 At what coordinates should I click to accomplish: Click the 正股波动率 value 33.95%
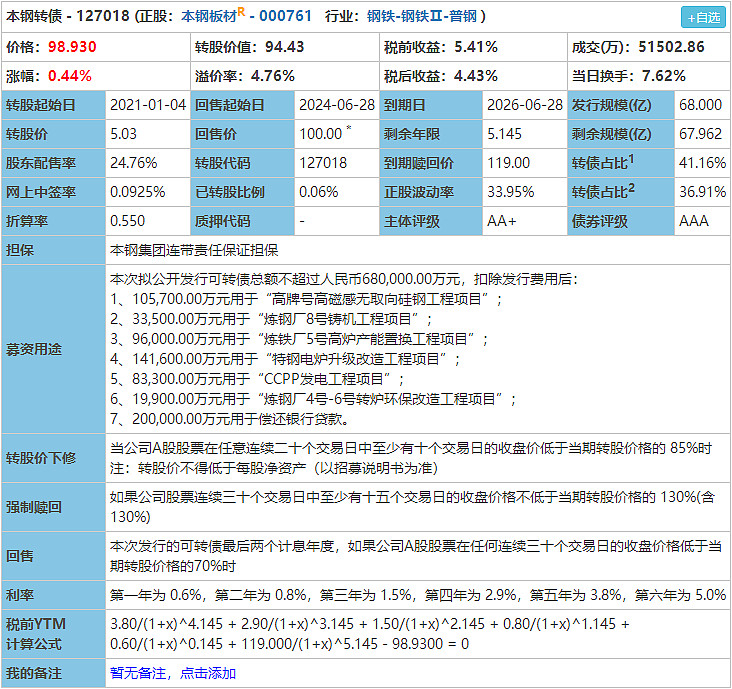(x=510, y=192)
